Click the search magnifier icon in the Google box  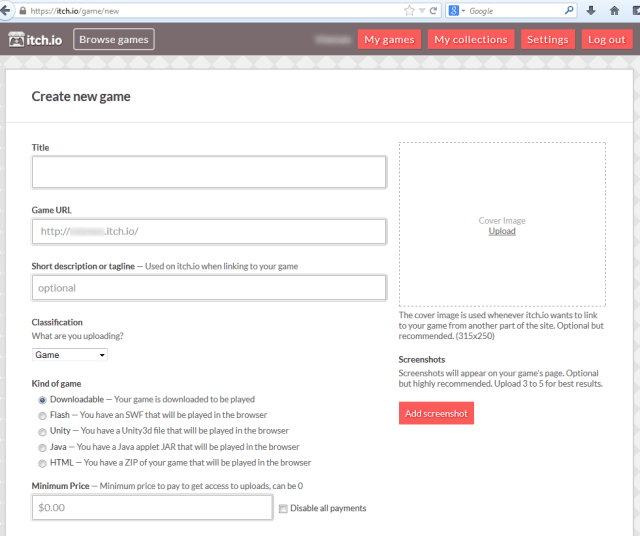pos(569,10)
